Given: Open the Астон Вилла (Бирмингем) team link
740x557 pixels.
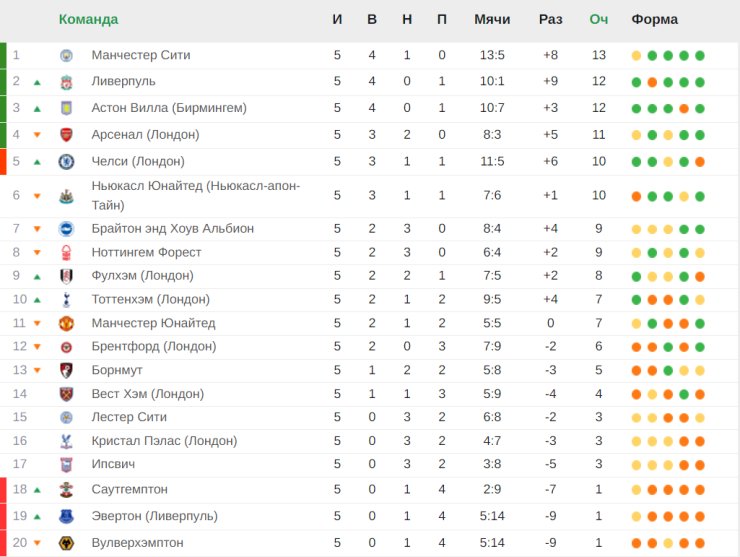Looking at the screenshot, I should tap(169, 108).
